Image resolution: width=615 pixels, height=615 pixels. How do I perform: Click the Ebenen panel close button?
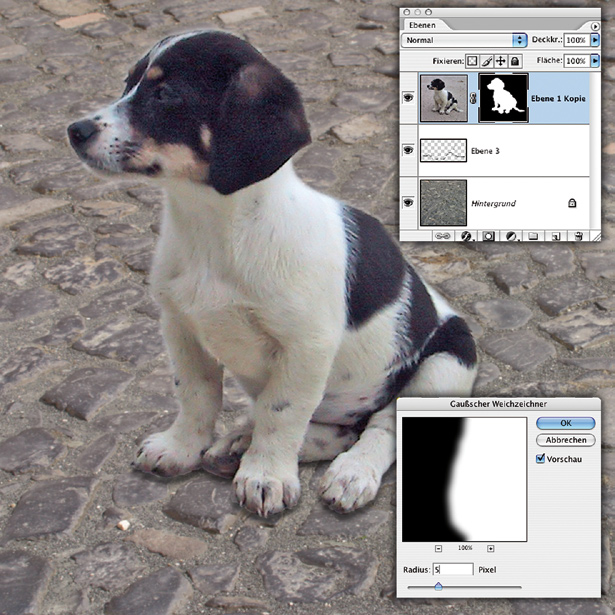pyautogui.click(x=407, y=13)
